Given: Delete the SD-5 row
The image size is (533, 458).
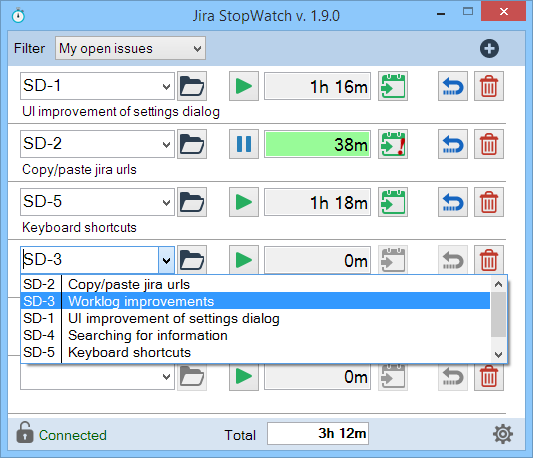Looking at the screenshot, I should tap(489, 202).
